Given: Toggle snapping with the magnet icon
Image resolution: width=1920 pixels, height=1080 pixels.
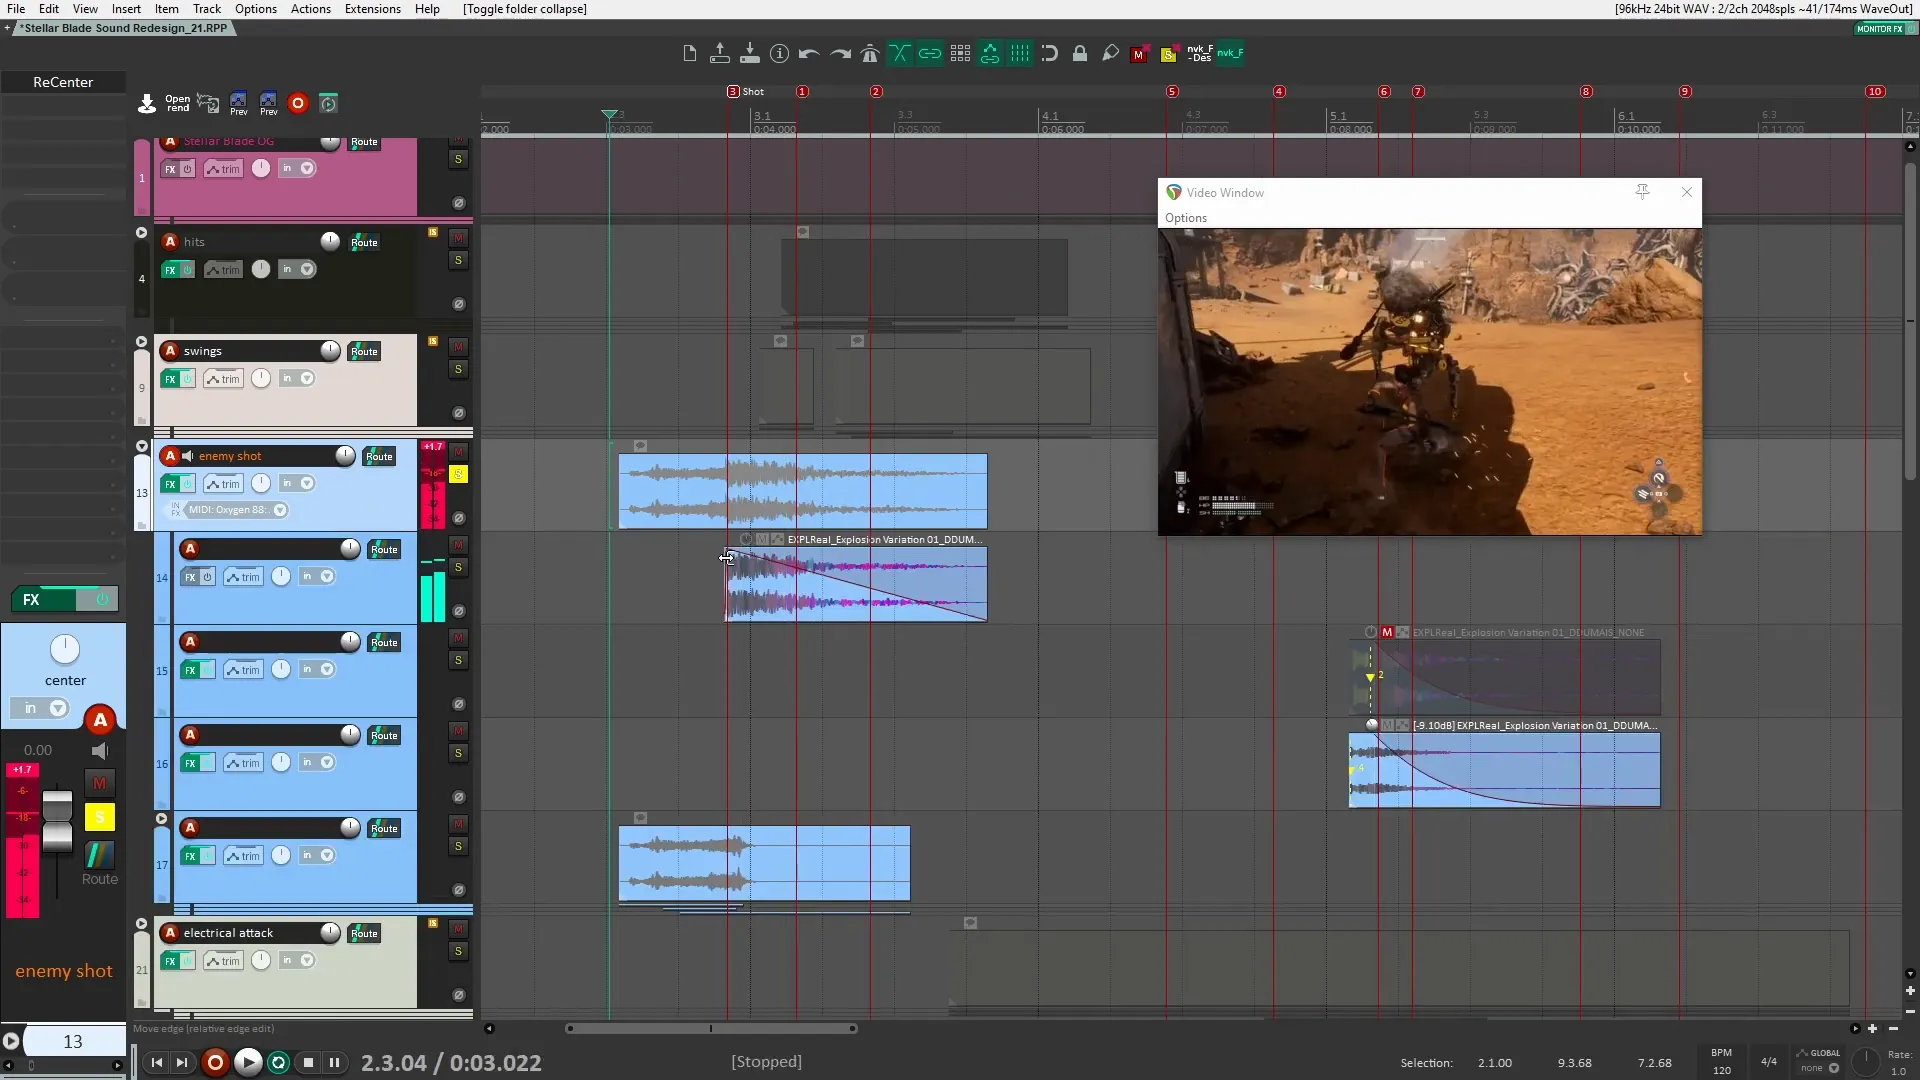Looking at the screenshot, I should pos(1049,53).
